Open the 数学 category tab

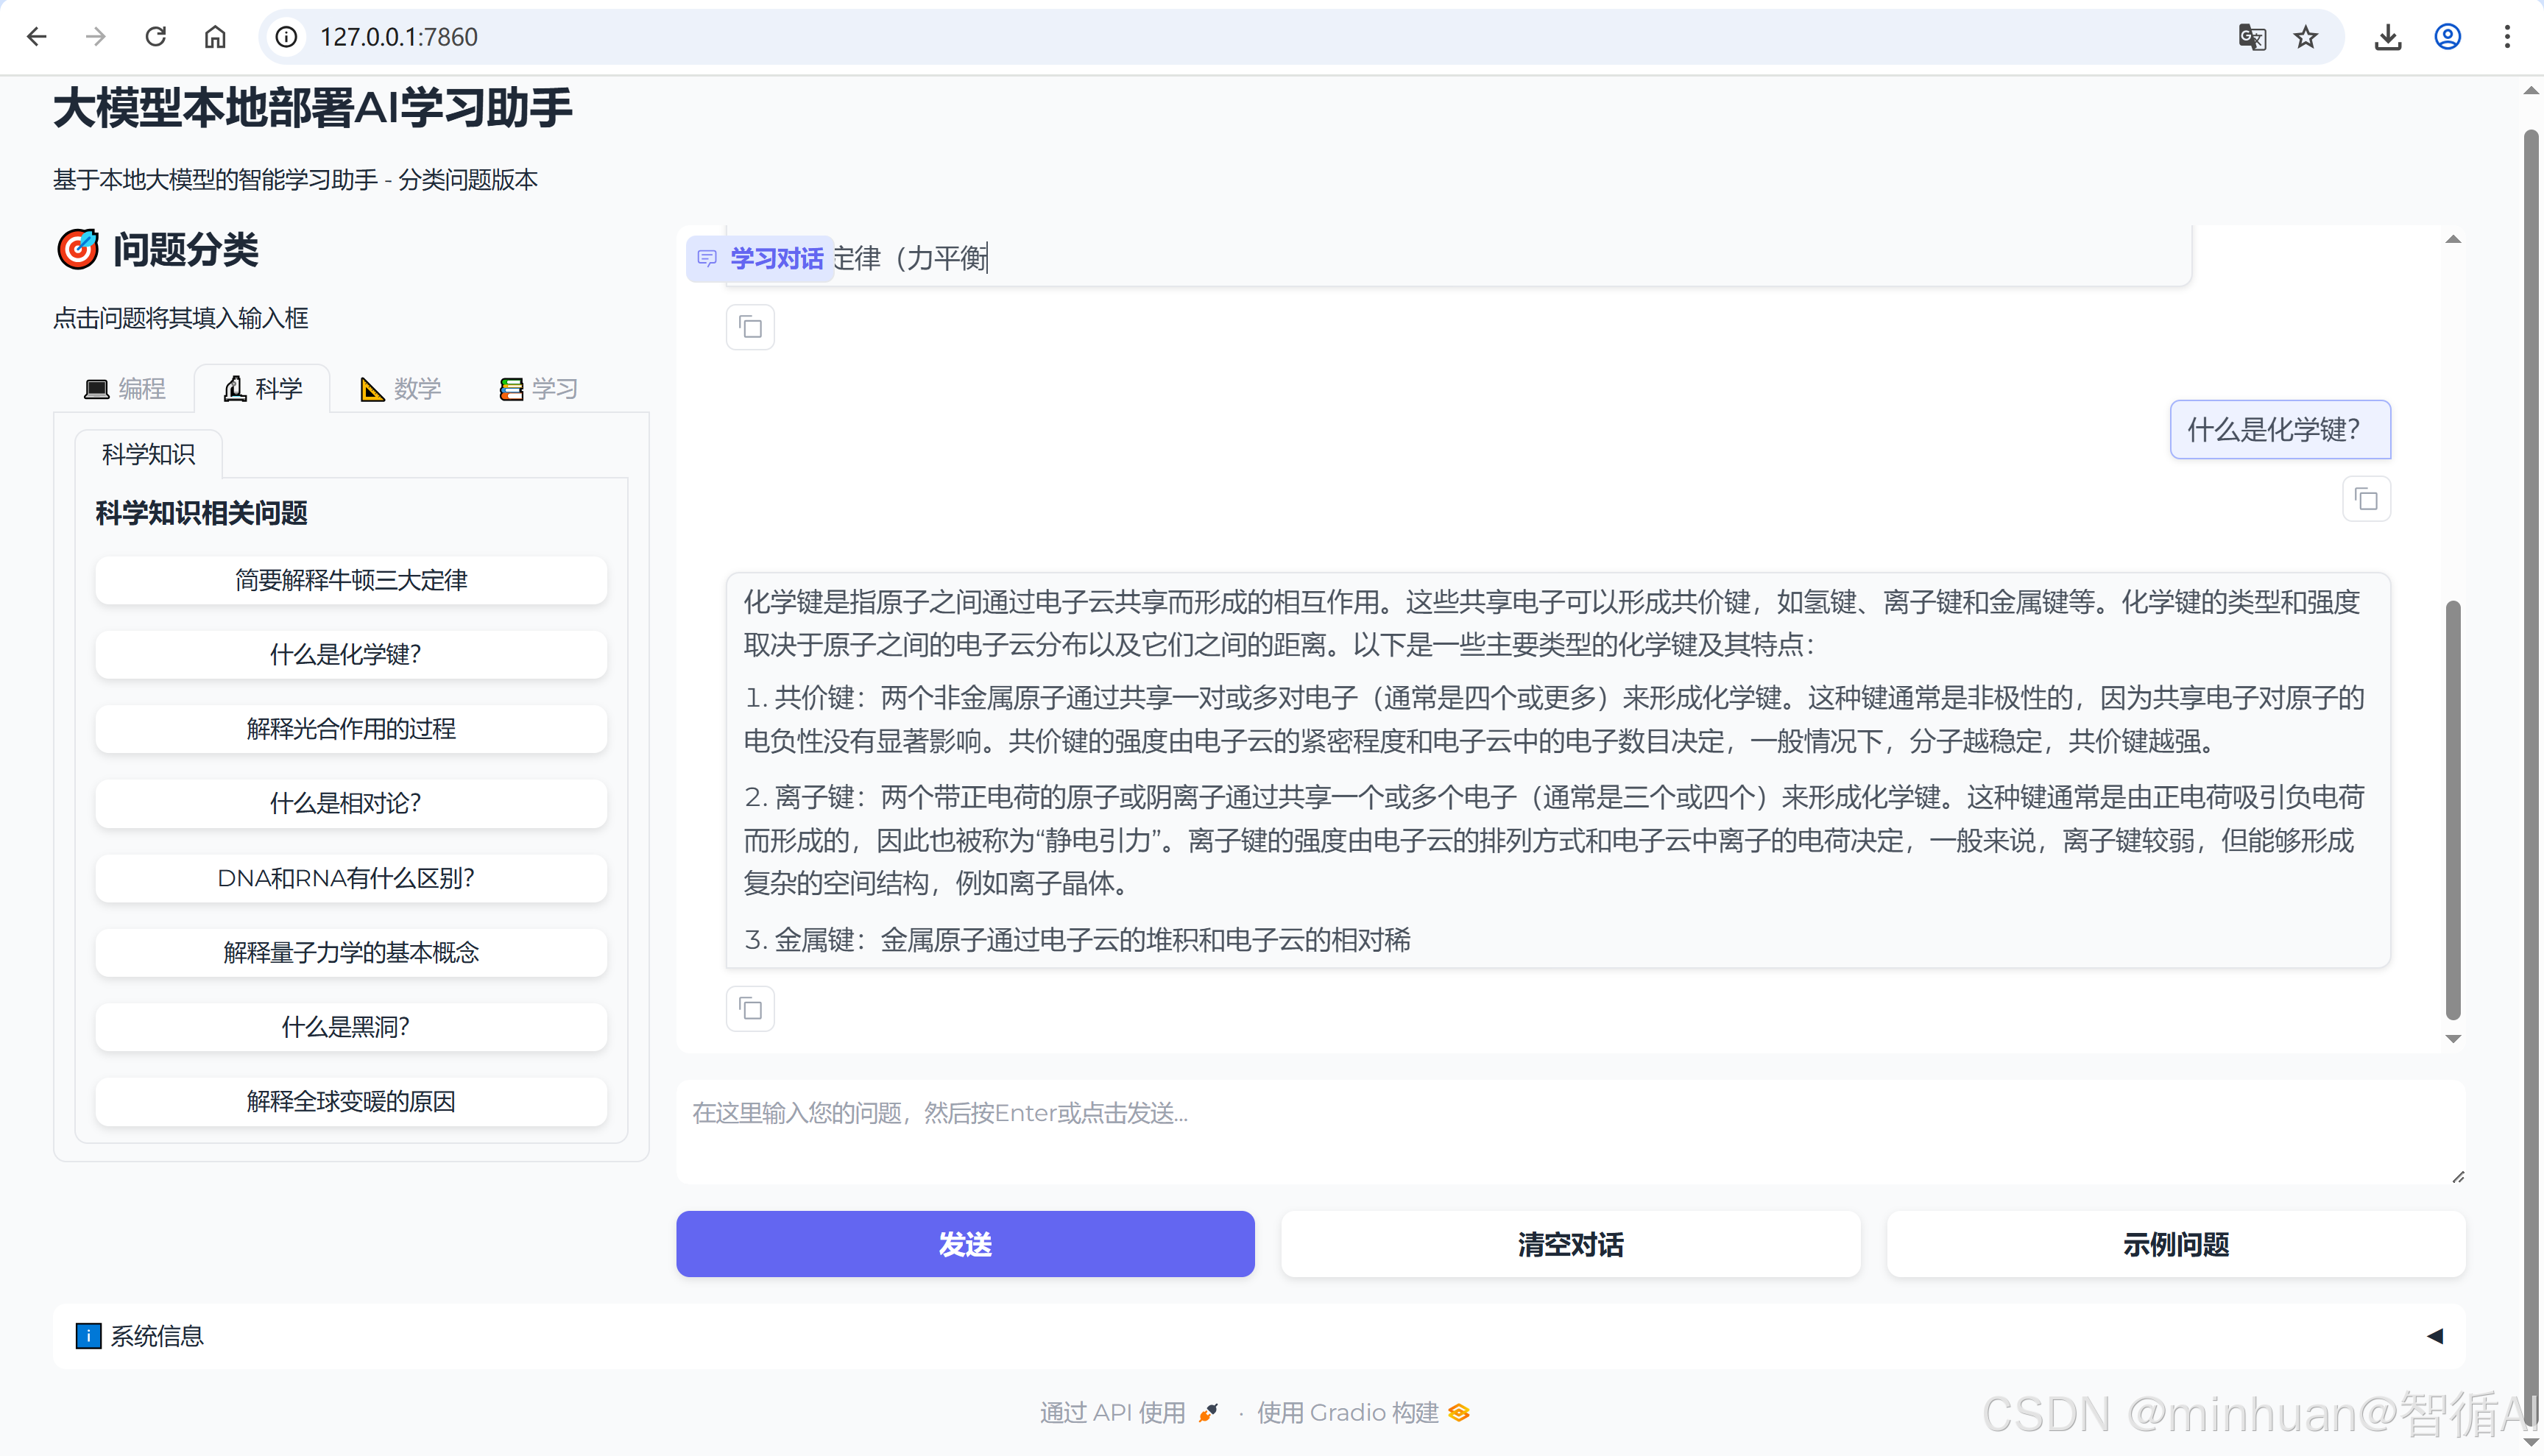coord(401,388)
